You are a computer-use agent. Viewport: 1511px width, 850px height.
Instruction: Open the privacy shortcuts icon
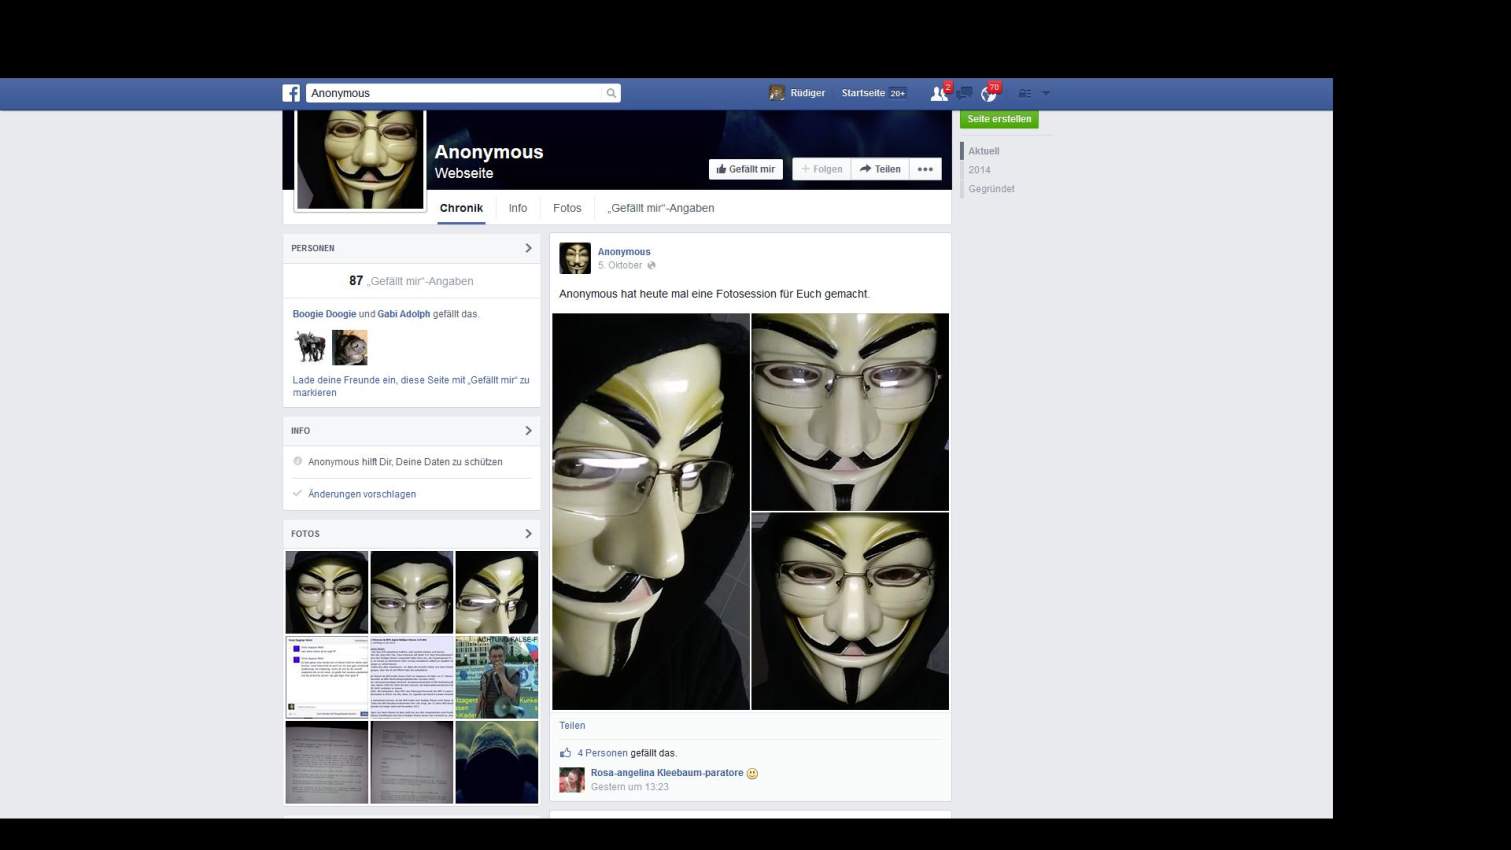click(1024, 93)
